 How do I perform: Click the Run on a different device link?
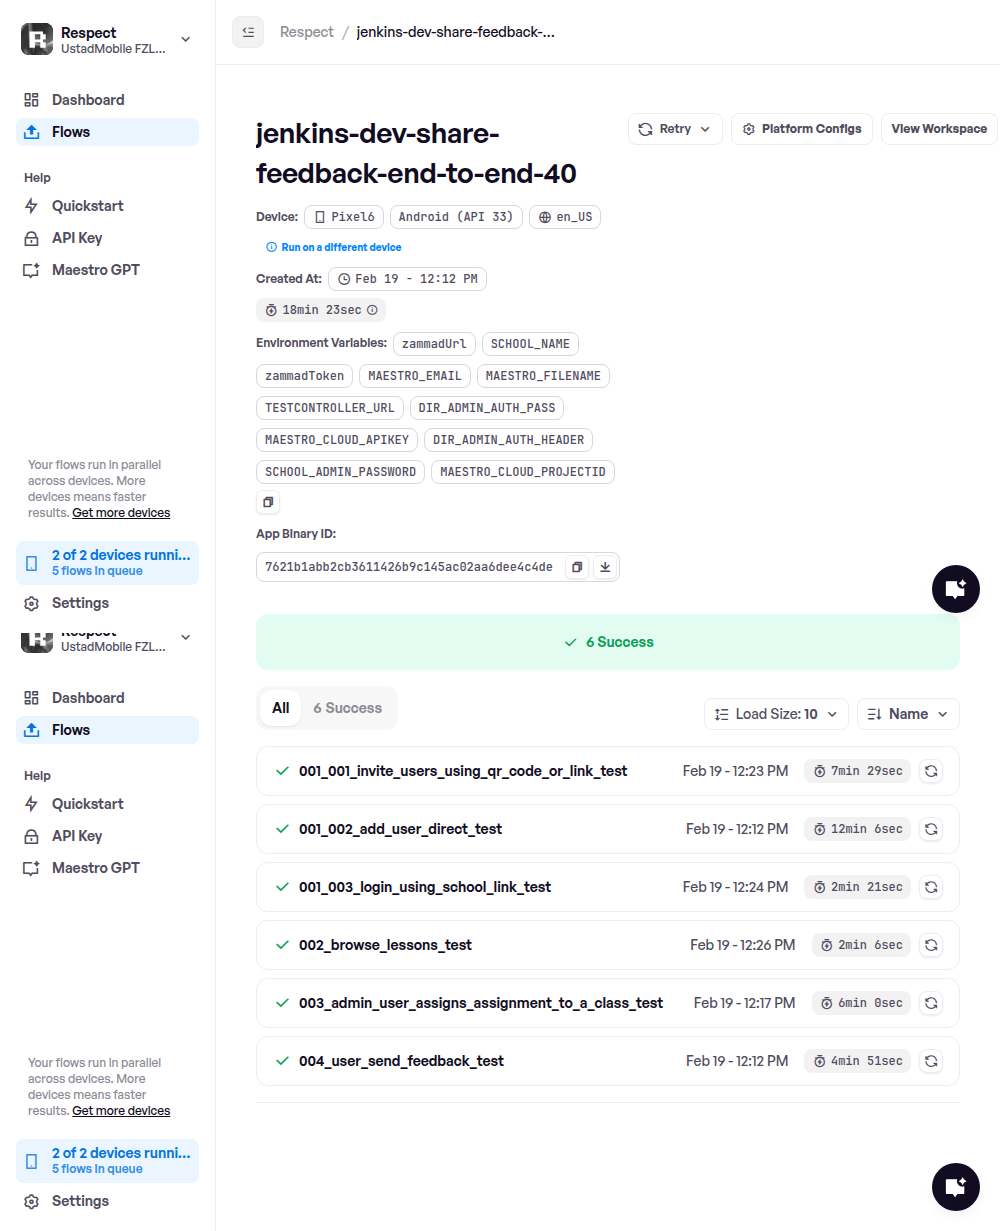coord(341,247)
